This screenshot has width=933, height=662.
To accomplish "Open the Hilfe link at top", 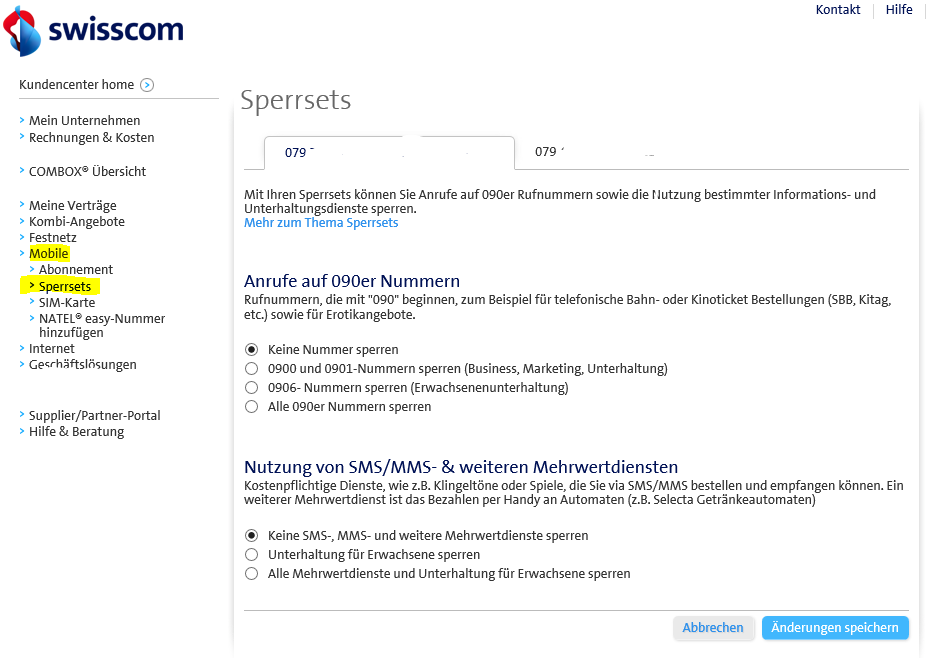I will click(x=898, y=10).
